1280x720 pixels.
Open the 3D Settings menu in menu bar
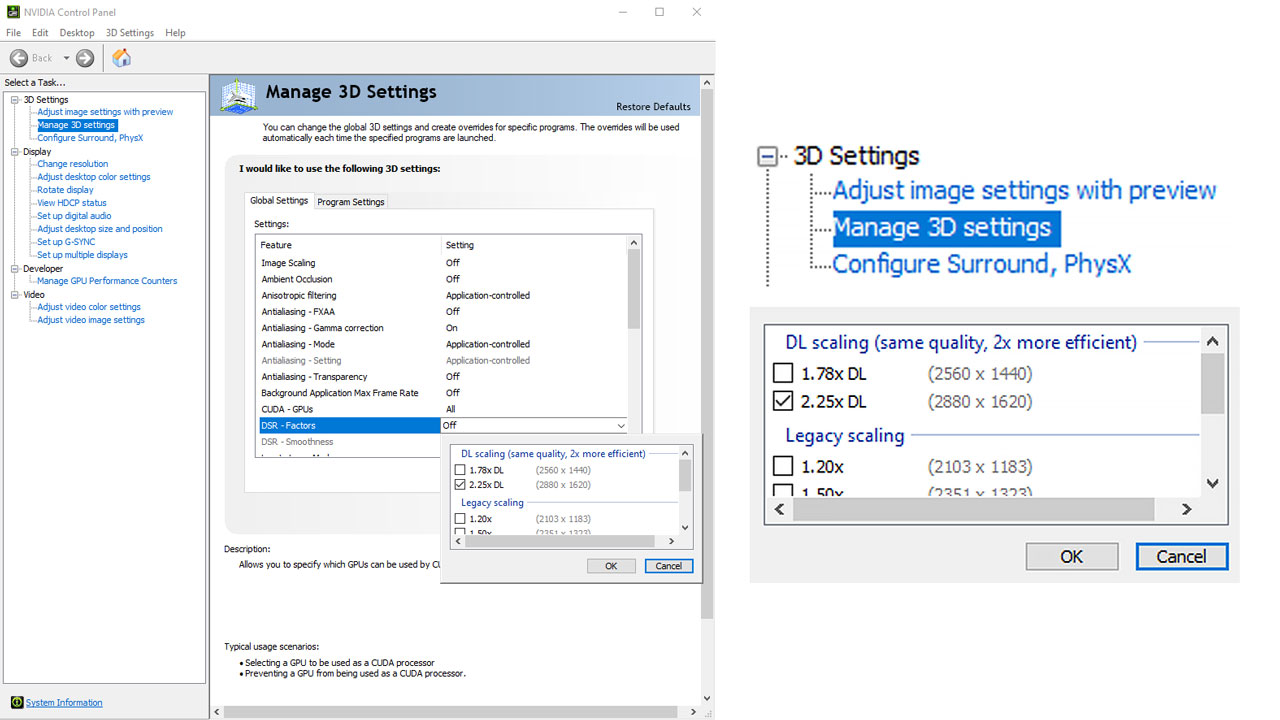[x=130, y=33]
